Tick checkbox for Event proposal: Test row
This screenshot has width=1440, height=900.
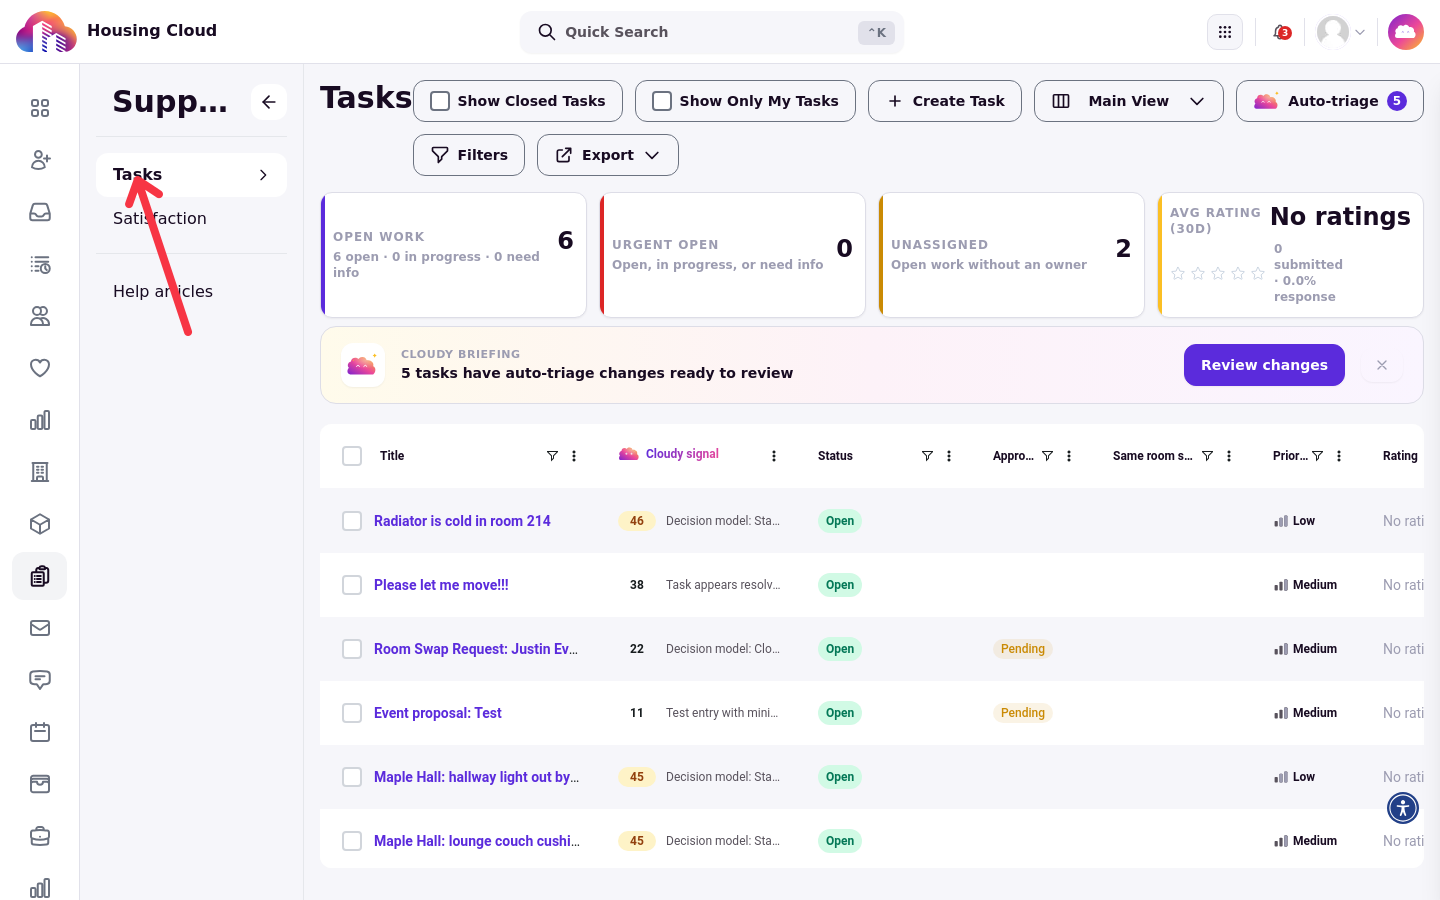pyautogui.click(x=352, y=713)
